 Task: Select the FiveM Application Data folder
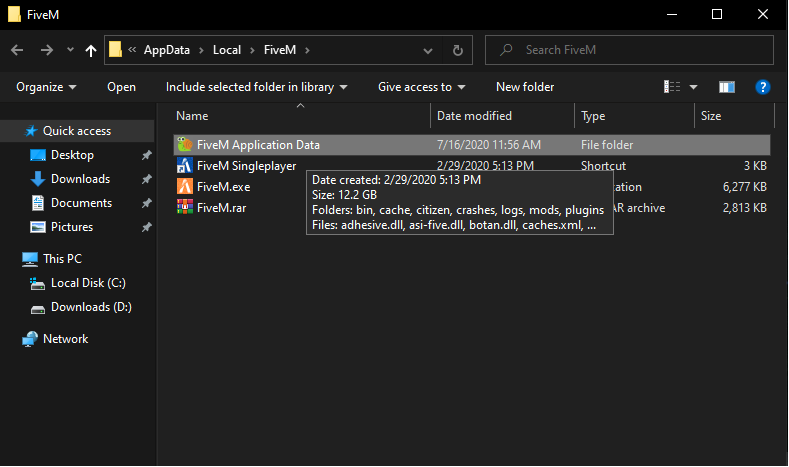[472, 145]
